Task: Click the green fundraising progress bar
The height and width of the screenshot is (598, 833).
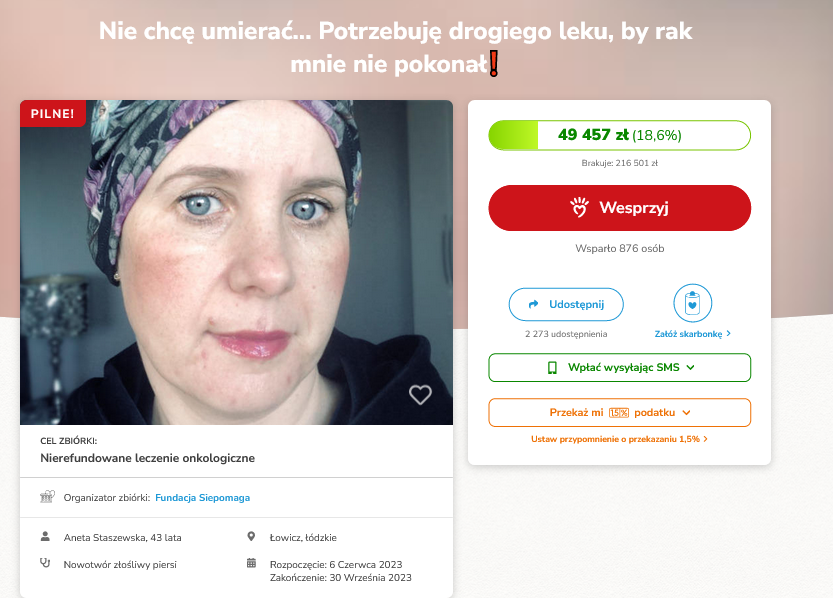Action: [619, 135]
